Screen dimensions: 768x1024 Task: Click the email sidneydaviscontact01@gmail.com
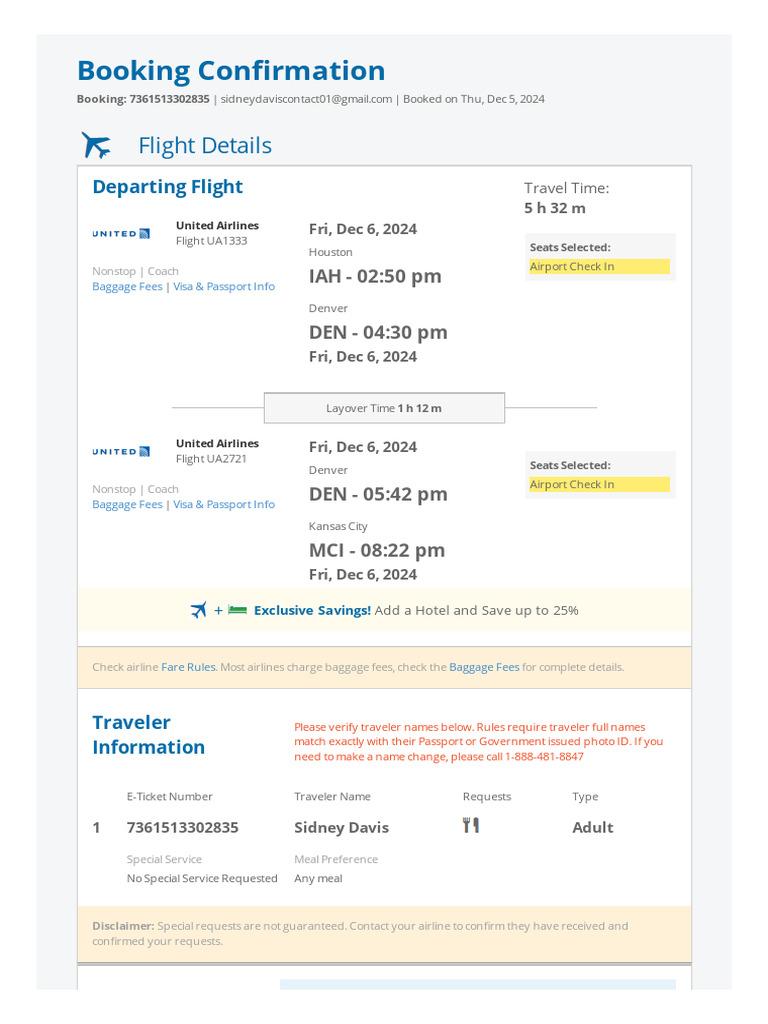coord(306,99)
